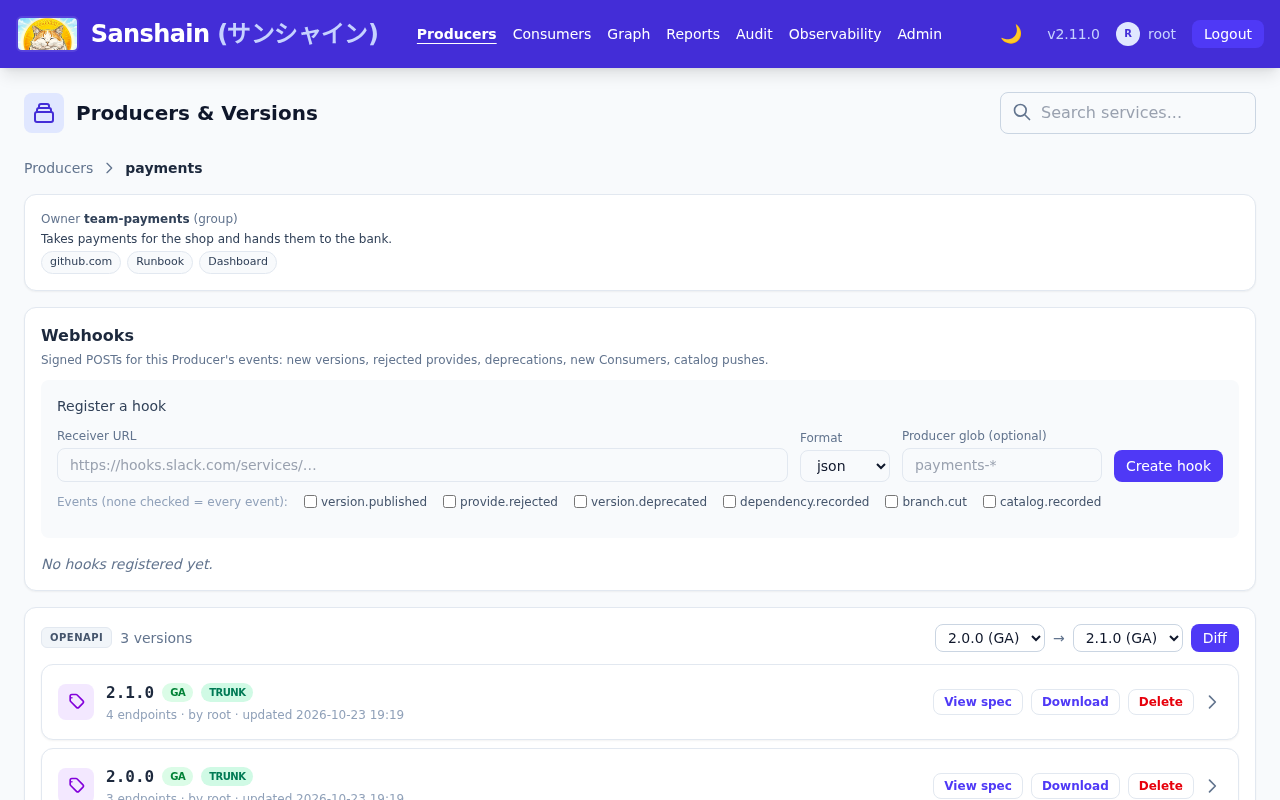View spec for version 2.0.0
This screenshot has width=1280, height=800.
coord(978,786)
